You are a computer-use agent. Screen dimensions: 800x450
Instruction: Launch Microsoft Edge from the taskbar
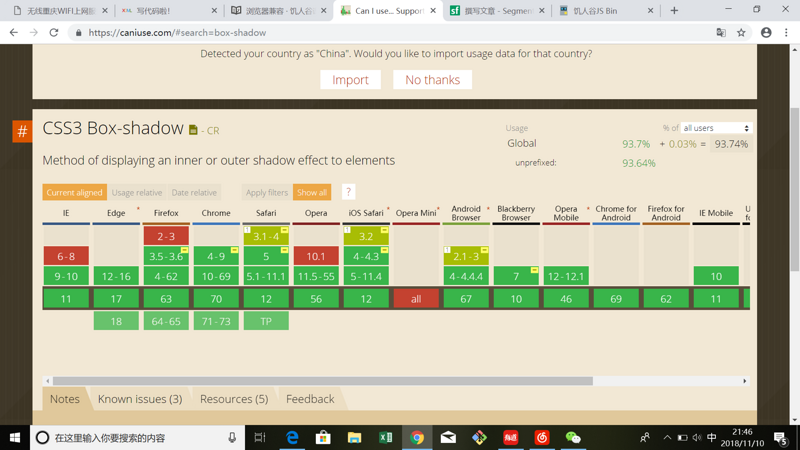coord(292,438)
